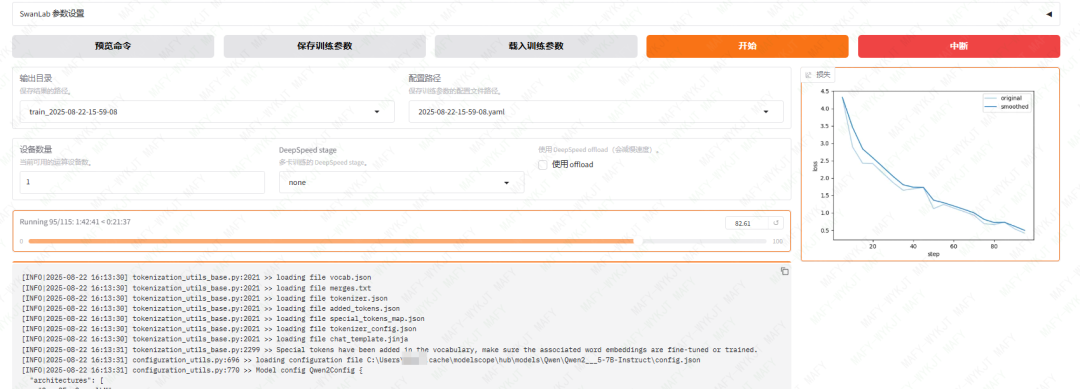Click the 'Model config Qwen2Config {' log line
Image resolution: width=1080 pixels, height=389 pixels.
pos(192,370)
